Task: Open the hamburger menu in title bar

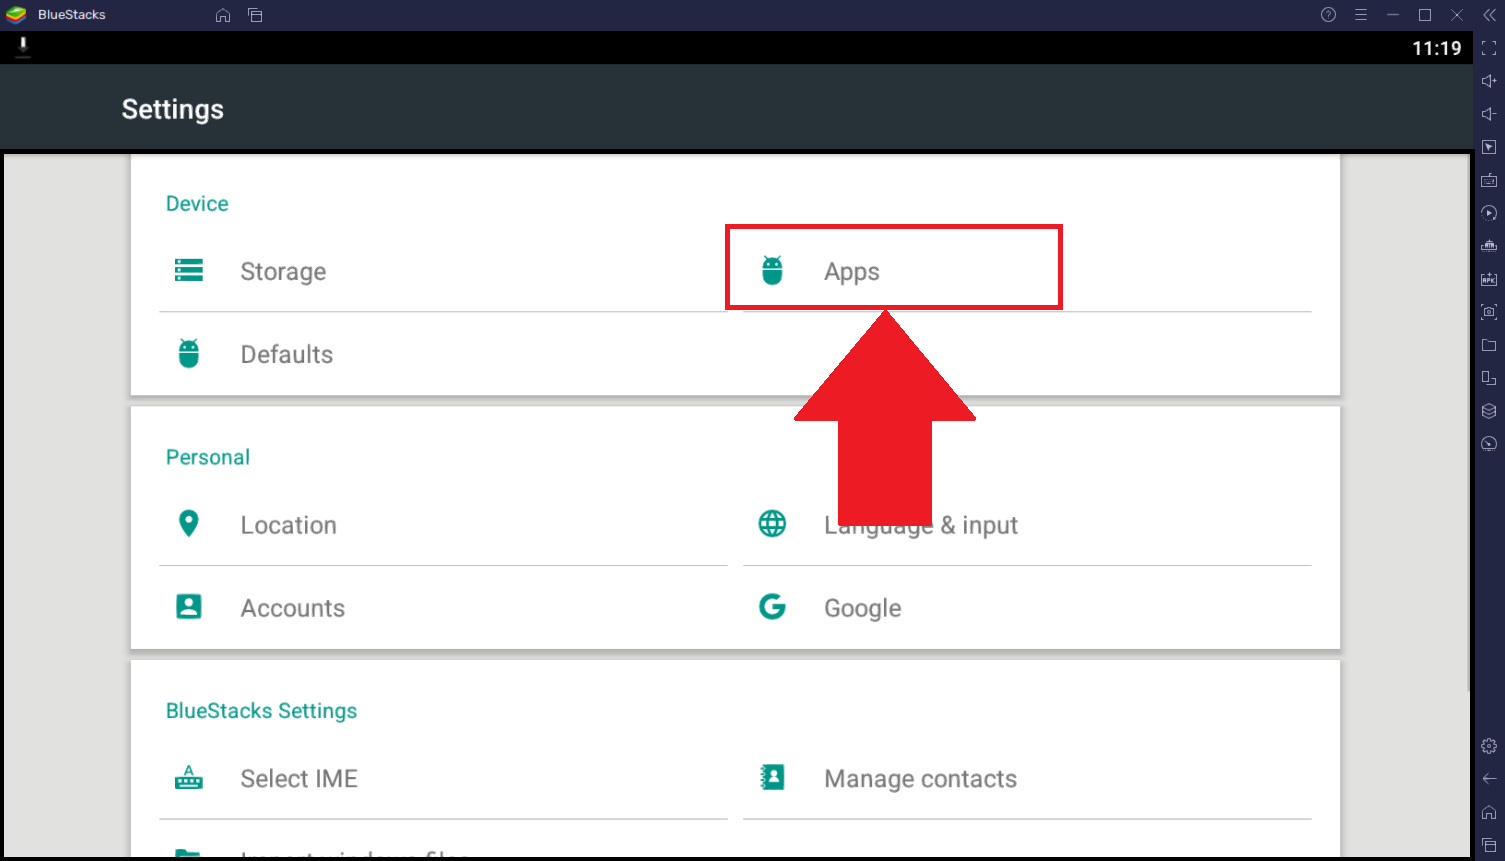Action: [1361, 15]
